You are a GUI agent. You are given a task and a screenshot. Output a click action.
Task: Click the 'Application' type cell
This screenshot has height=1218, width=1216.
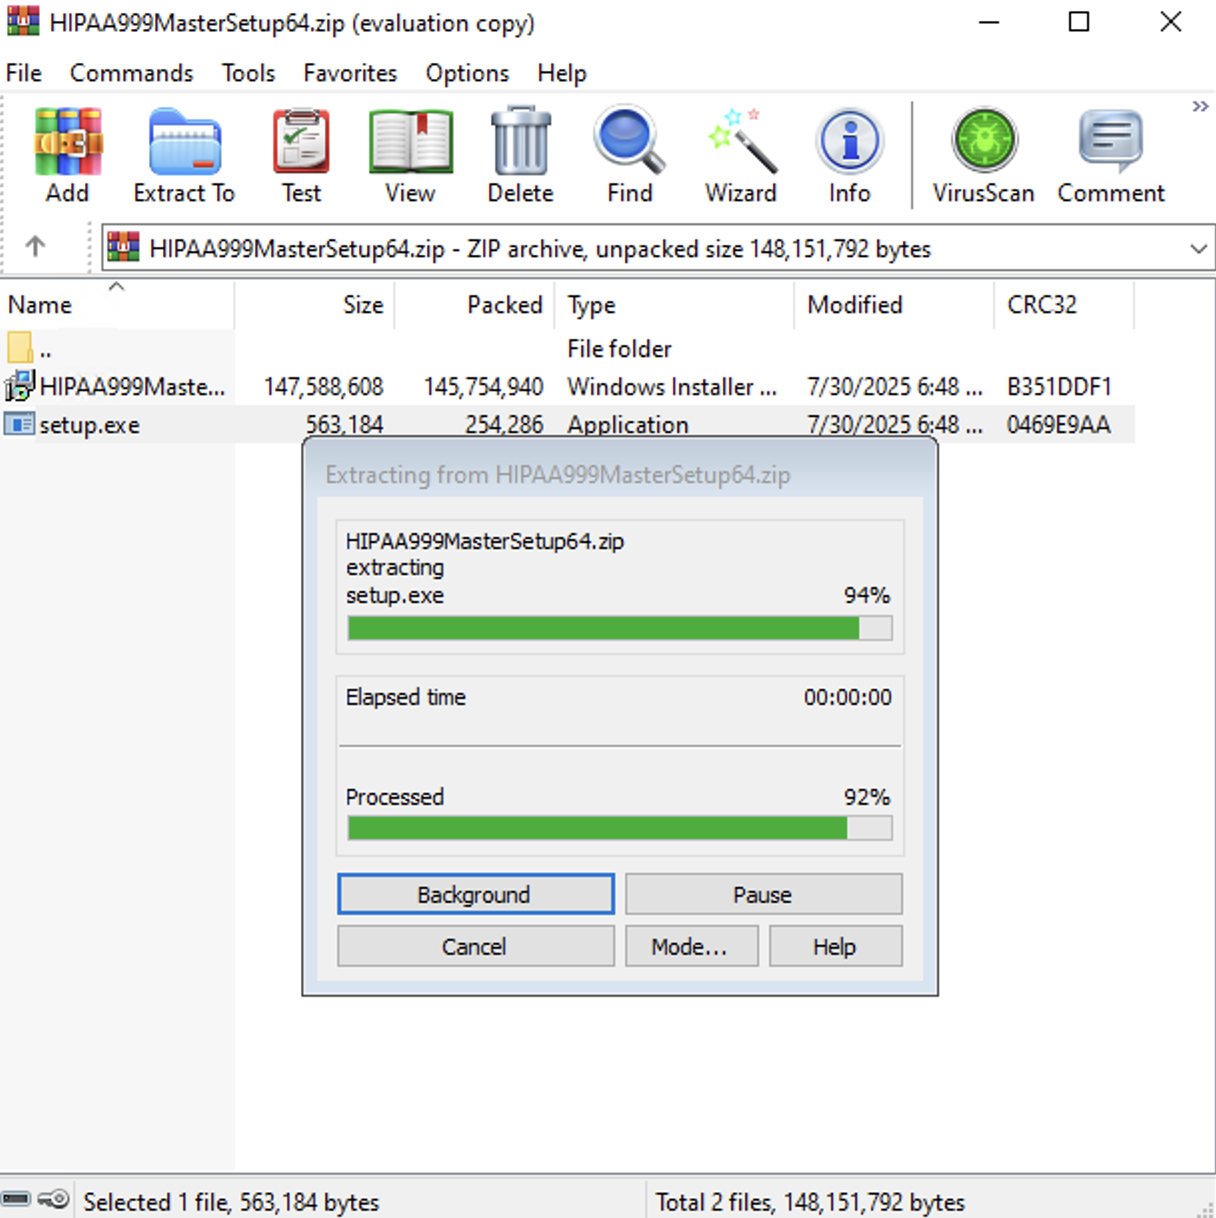pyautogui.click(x=628, y=425)
